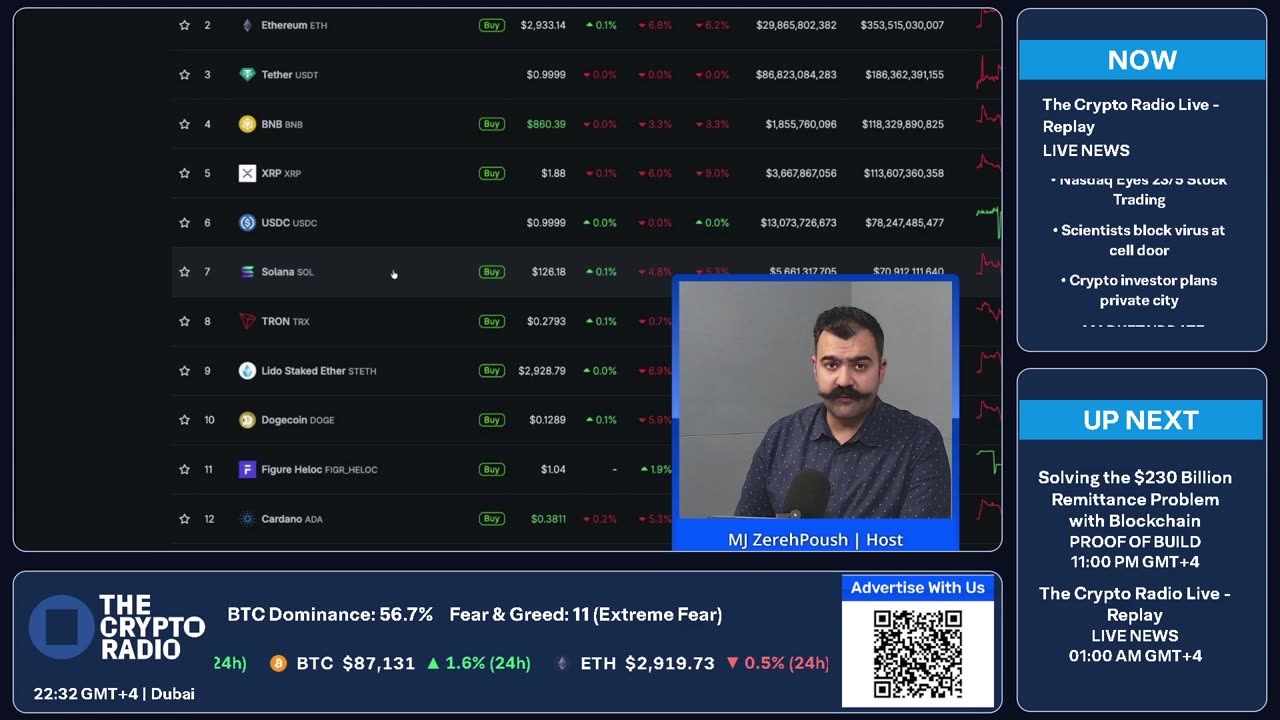1280x720 pixels.
Task: Click the Advertise With Us label
Action: 918,588
